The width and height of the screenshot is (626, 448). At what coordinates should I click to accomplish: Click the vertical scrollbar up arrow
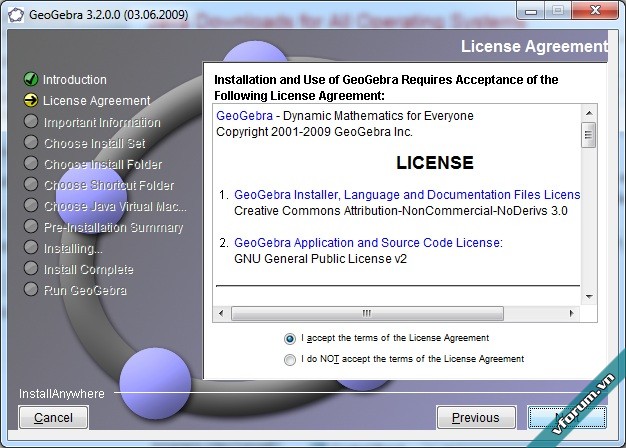(x=589, y=113)
